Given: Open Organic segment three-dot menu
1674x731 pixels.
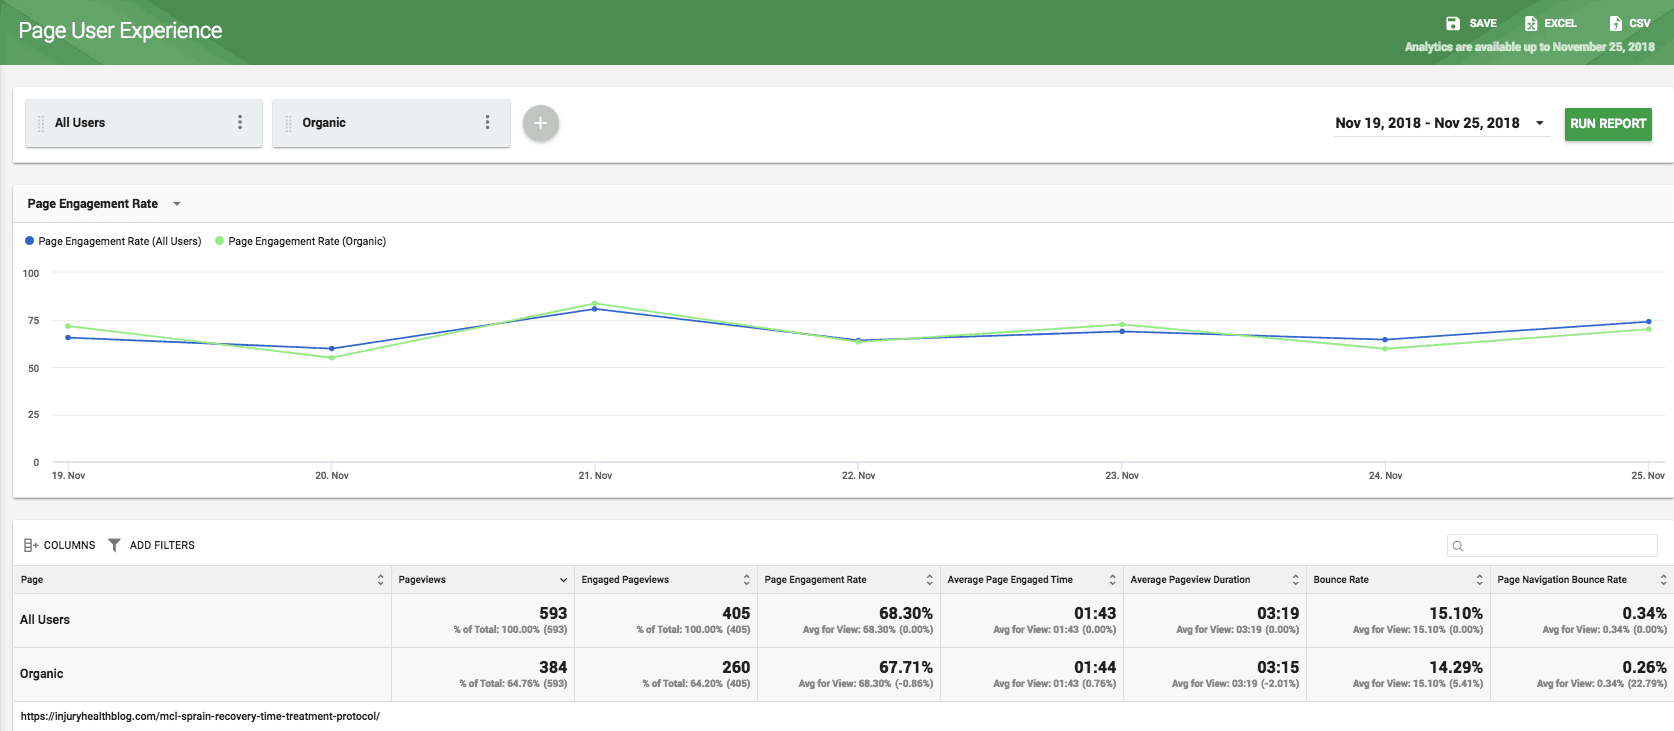Looking at the screenshot, I should [488, 122].
